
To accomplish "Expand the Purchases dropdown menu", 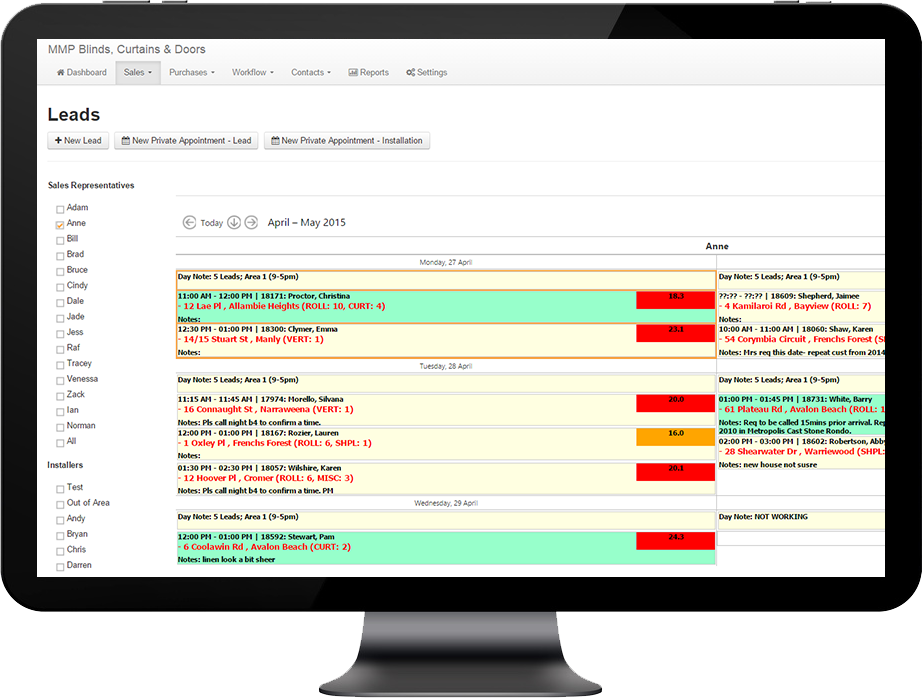I will (191, 73).
